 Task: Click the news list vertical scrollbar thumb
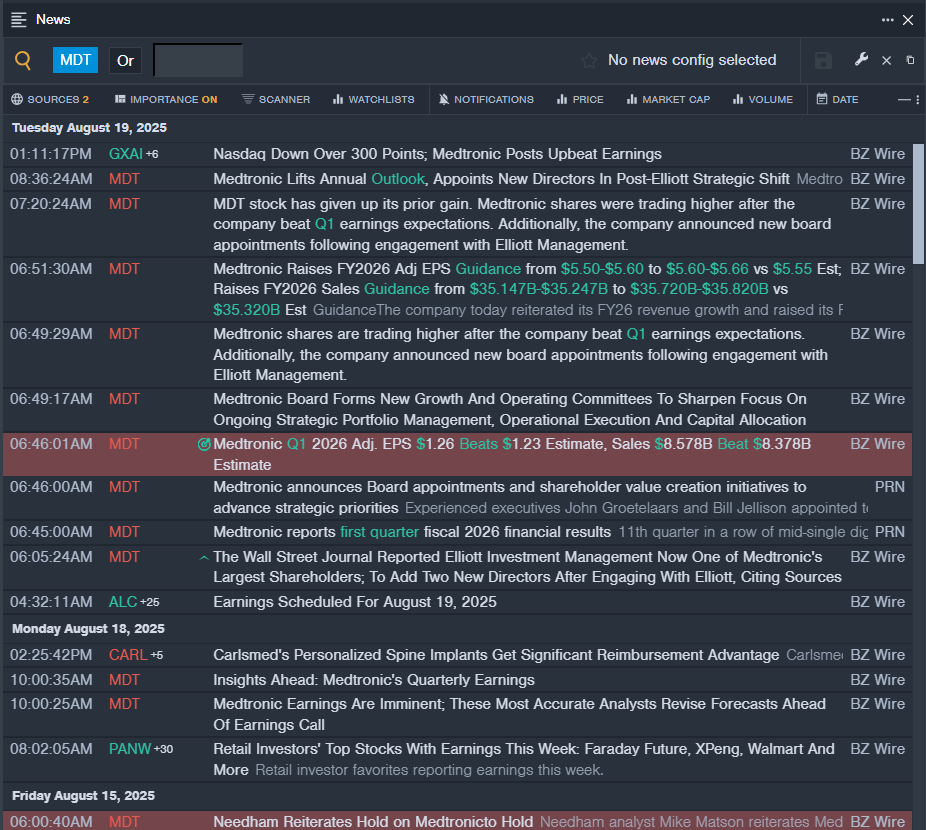[918, 204]
